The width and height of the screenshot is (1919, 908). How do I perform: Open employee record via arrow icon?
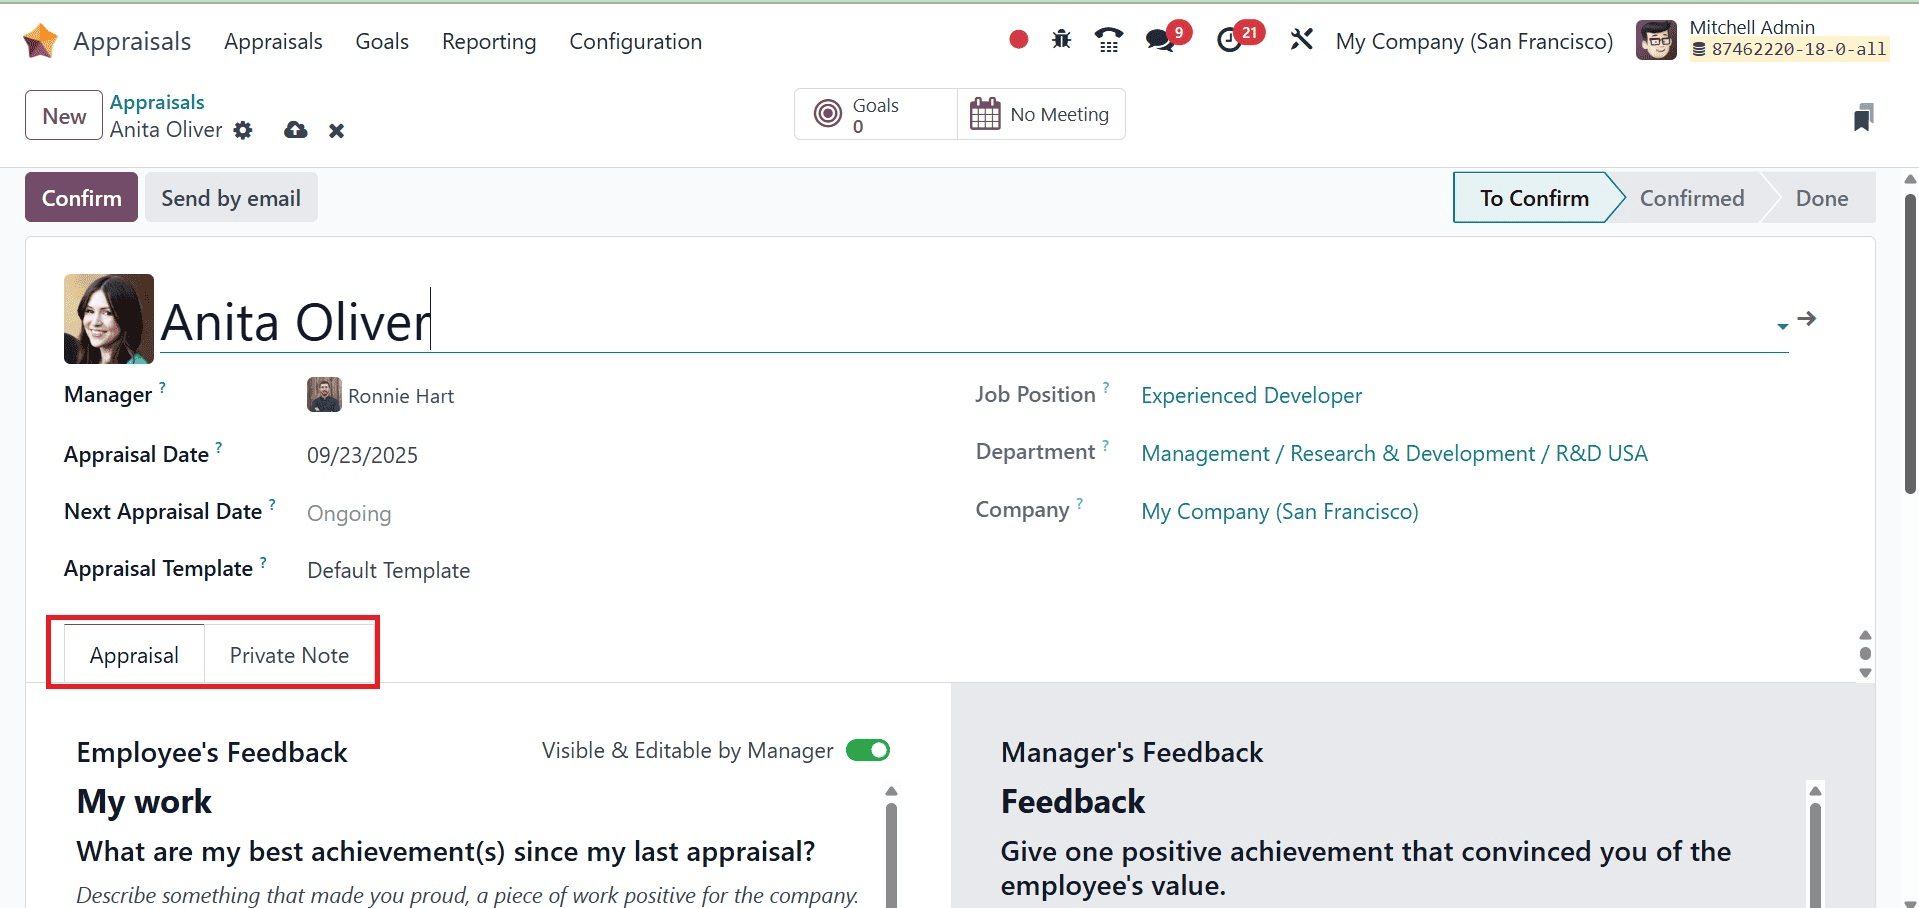(x=1806, y=319)
